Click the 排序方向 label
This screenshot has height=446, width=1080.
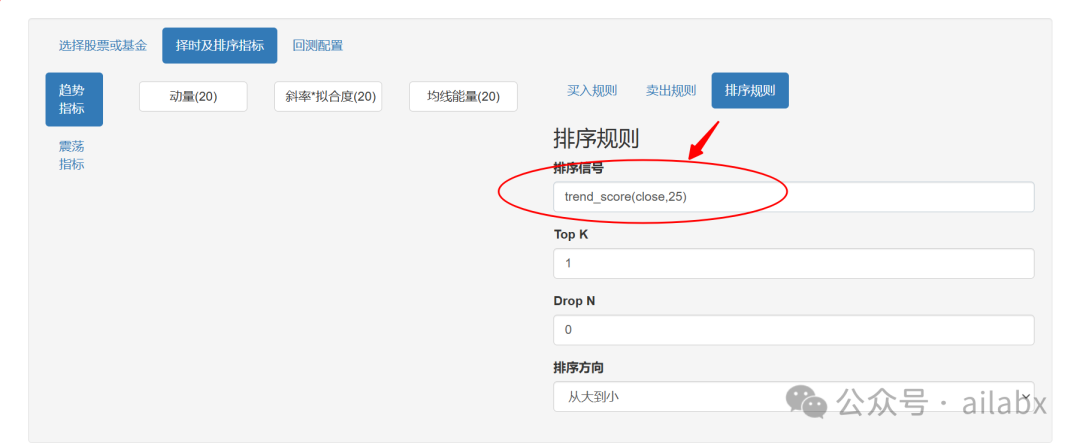pyautogui.click(x=579, y=368)
